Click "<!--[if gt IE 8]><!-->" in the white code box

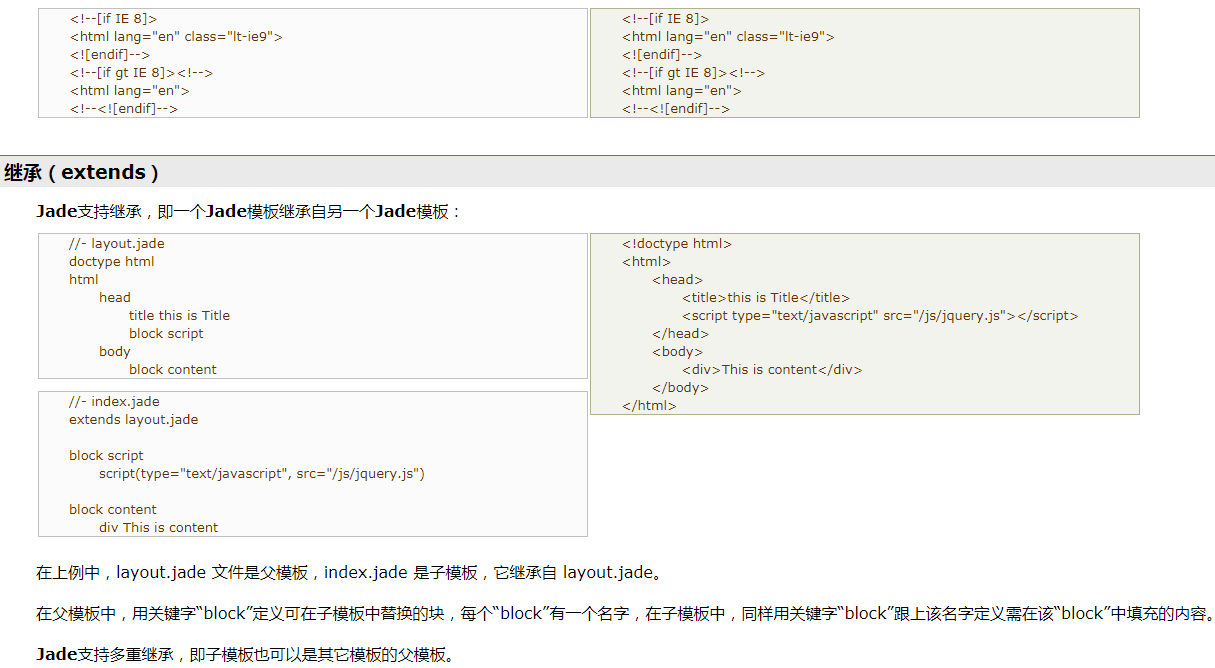[141, 72]
